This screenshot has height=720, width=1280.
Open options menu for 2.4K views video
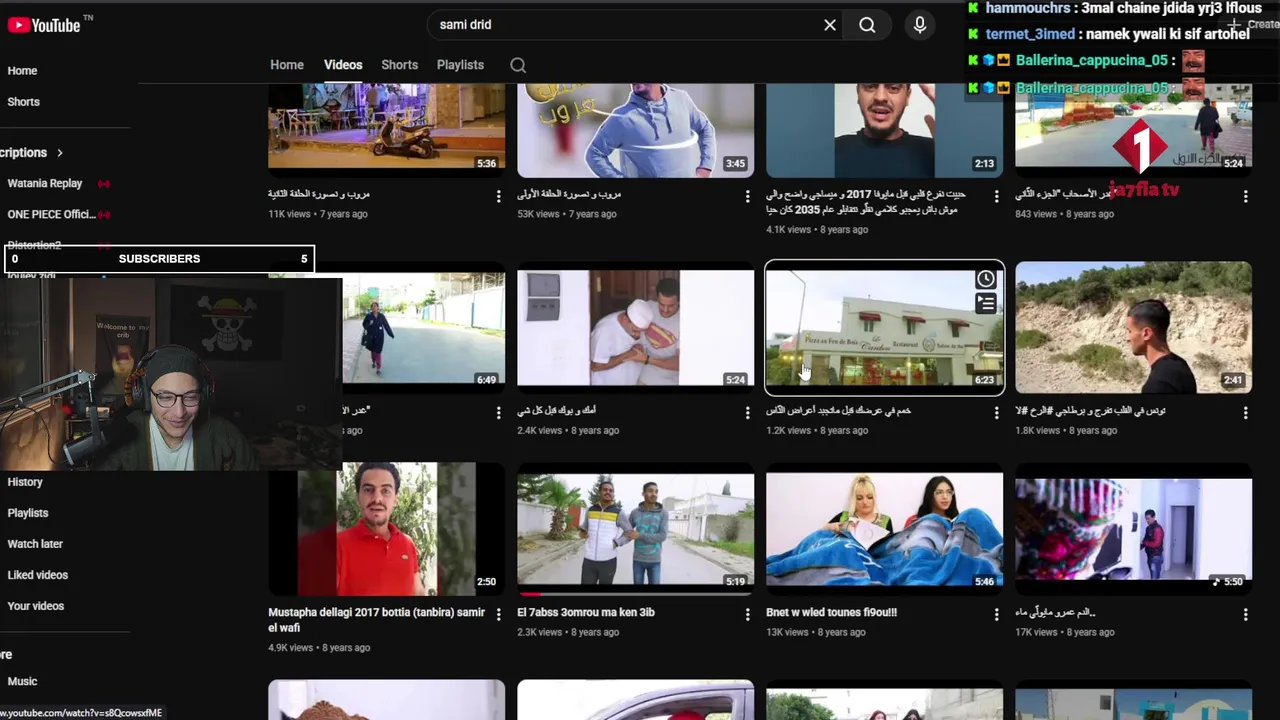(x=747, y=413)
